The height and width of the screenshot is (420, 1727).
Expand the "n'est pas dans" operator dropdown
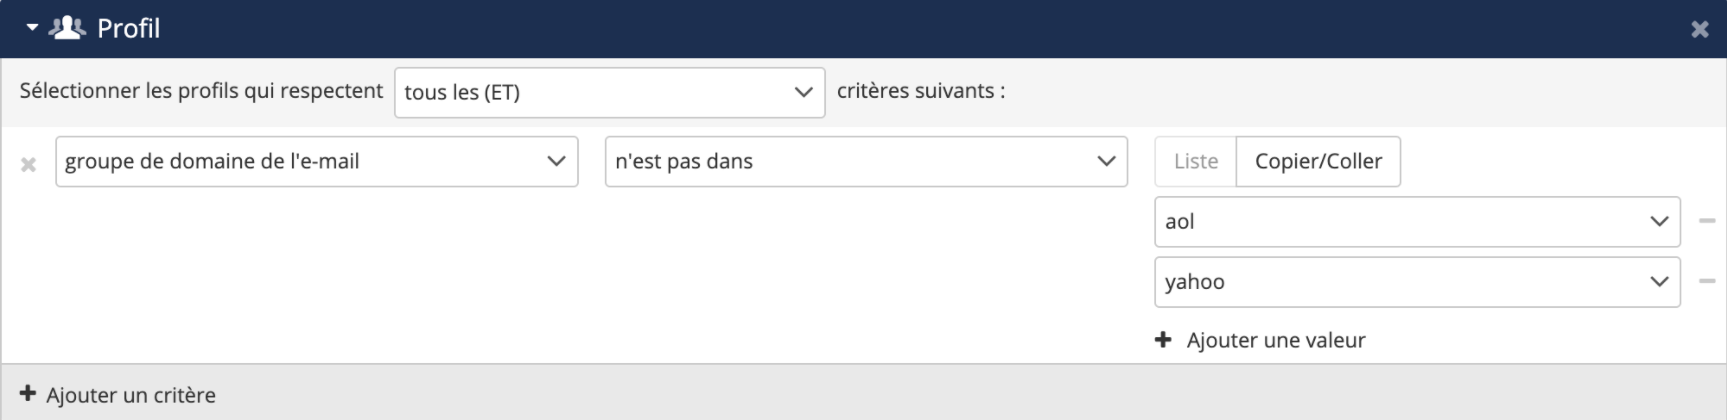coord(865,162)
